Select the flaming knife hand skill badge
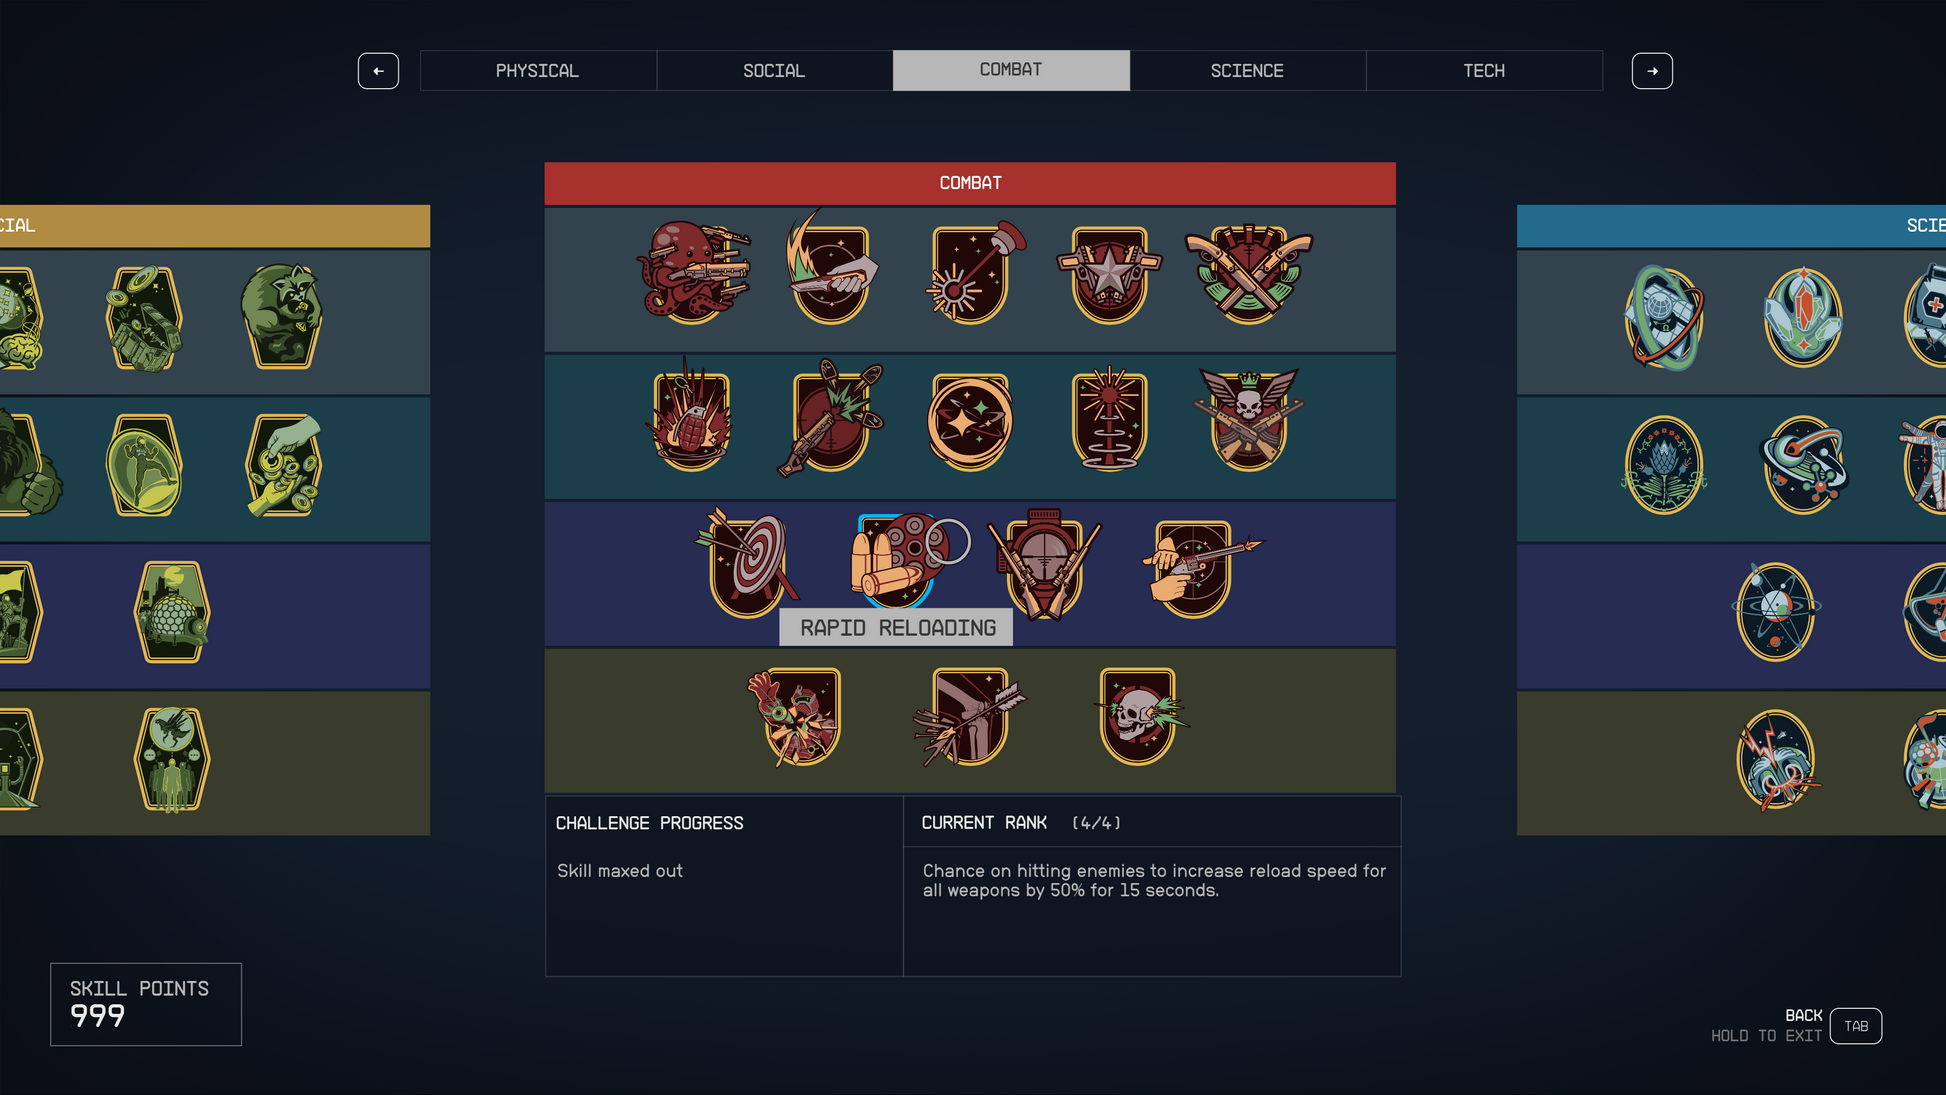Screen dimensions: 1946x1095 point(830,270)
